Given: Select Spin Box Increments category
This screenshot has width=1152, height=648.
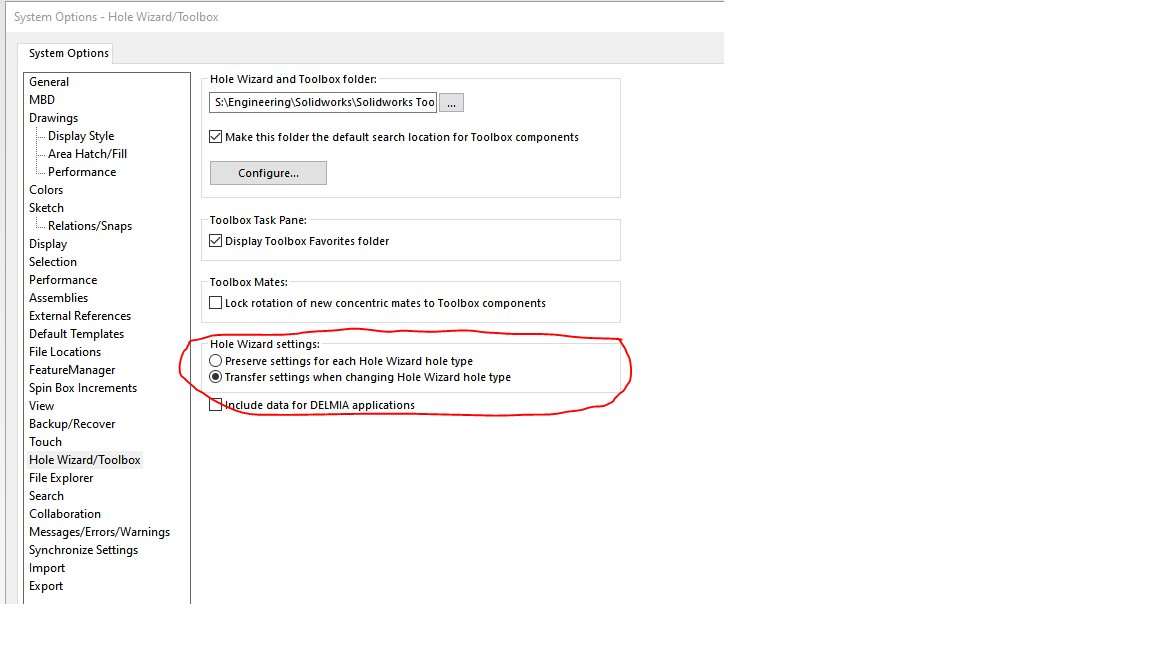Looking at the screenshot, I should click(x=83, y=388).
